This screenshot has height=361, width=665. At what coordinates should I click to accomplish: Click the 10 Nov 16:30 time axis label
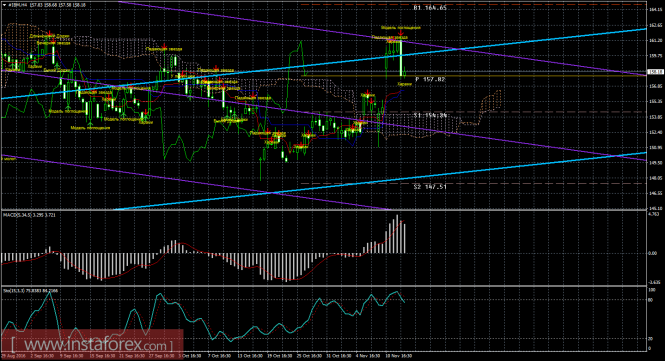(x=398, y=356)
